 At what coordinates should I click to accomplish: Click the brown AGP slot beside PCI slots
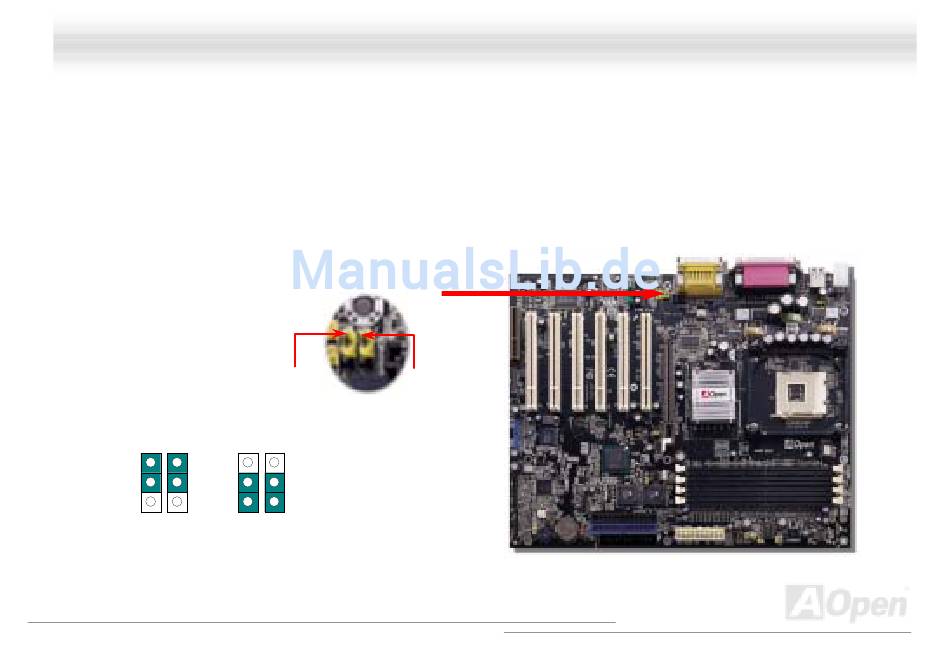tap(668, 382)
